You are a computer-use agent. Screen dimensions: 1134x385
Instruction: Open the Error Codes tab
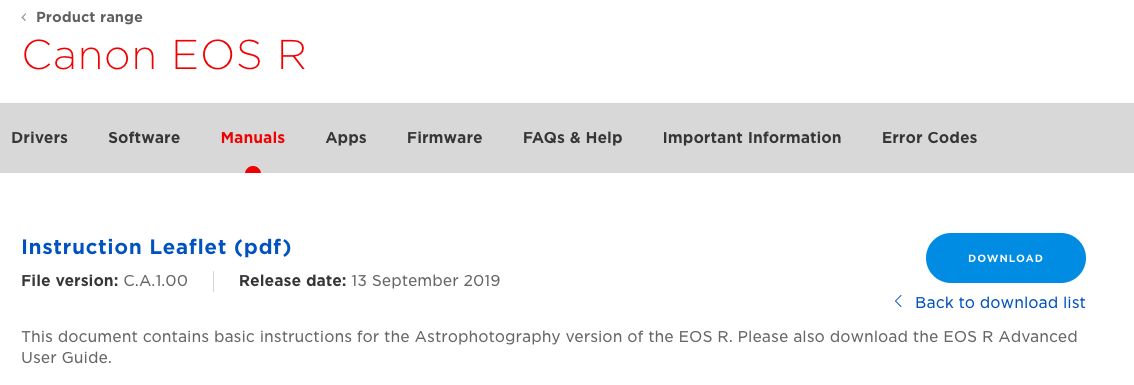tap(929, 138)
